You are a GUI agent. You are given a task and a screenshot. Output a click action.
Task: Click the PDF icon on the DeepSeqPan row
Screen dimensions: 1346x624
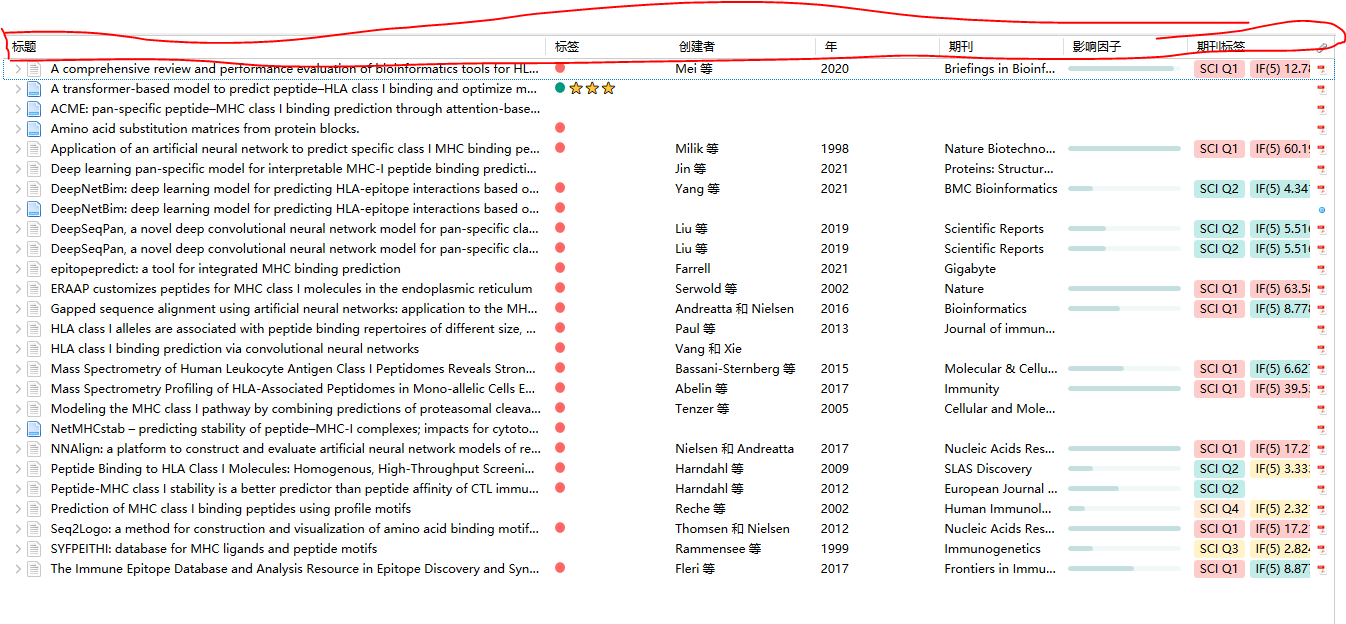tap(1322, 228)
